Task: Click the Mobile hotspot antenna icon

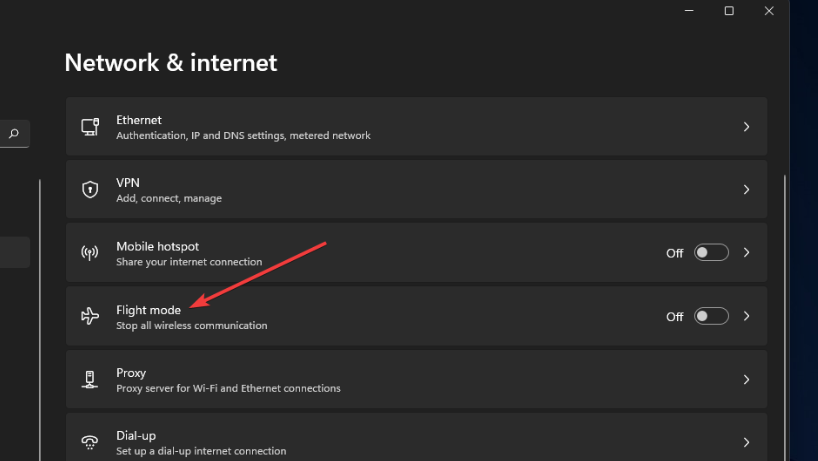Action: pyautogui.click(x=90, y=253)
